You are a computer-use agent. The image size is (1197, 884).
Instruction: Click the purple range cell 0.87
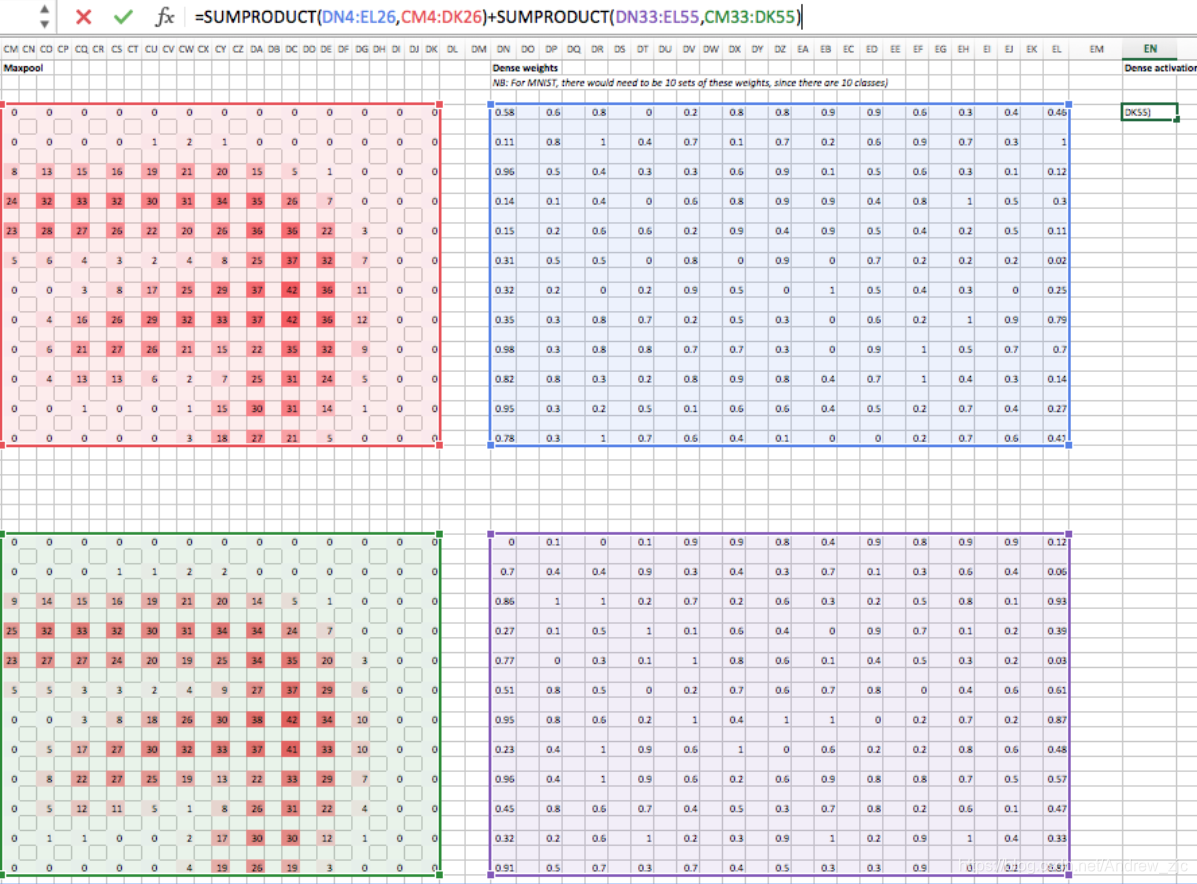coord(1057,720)
